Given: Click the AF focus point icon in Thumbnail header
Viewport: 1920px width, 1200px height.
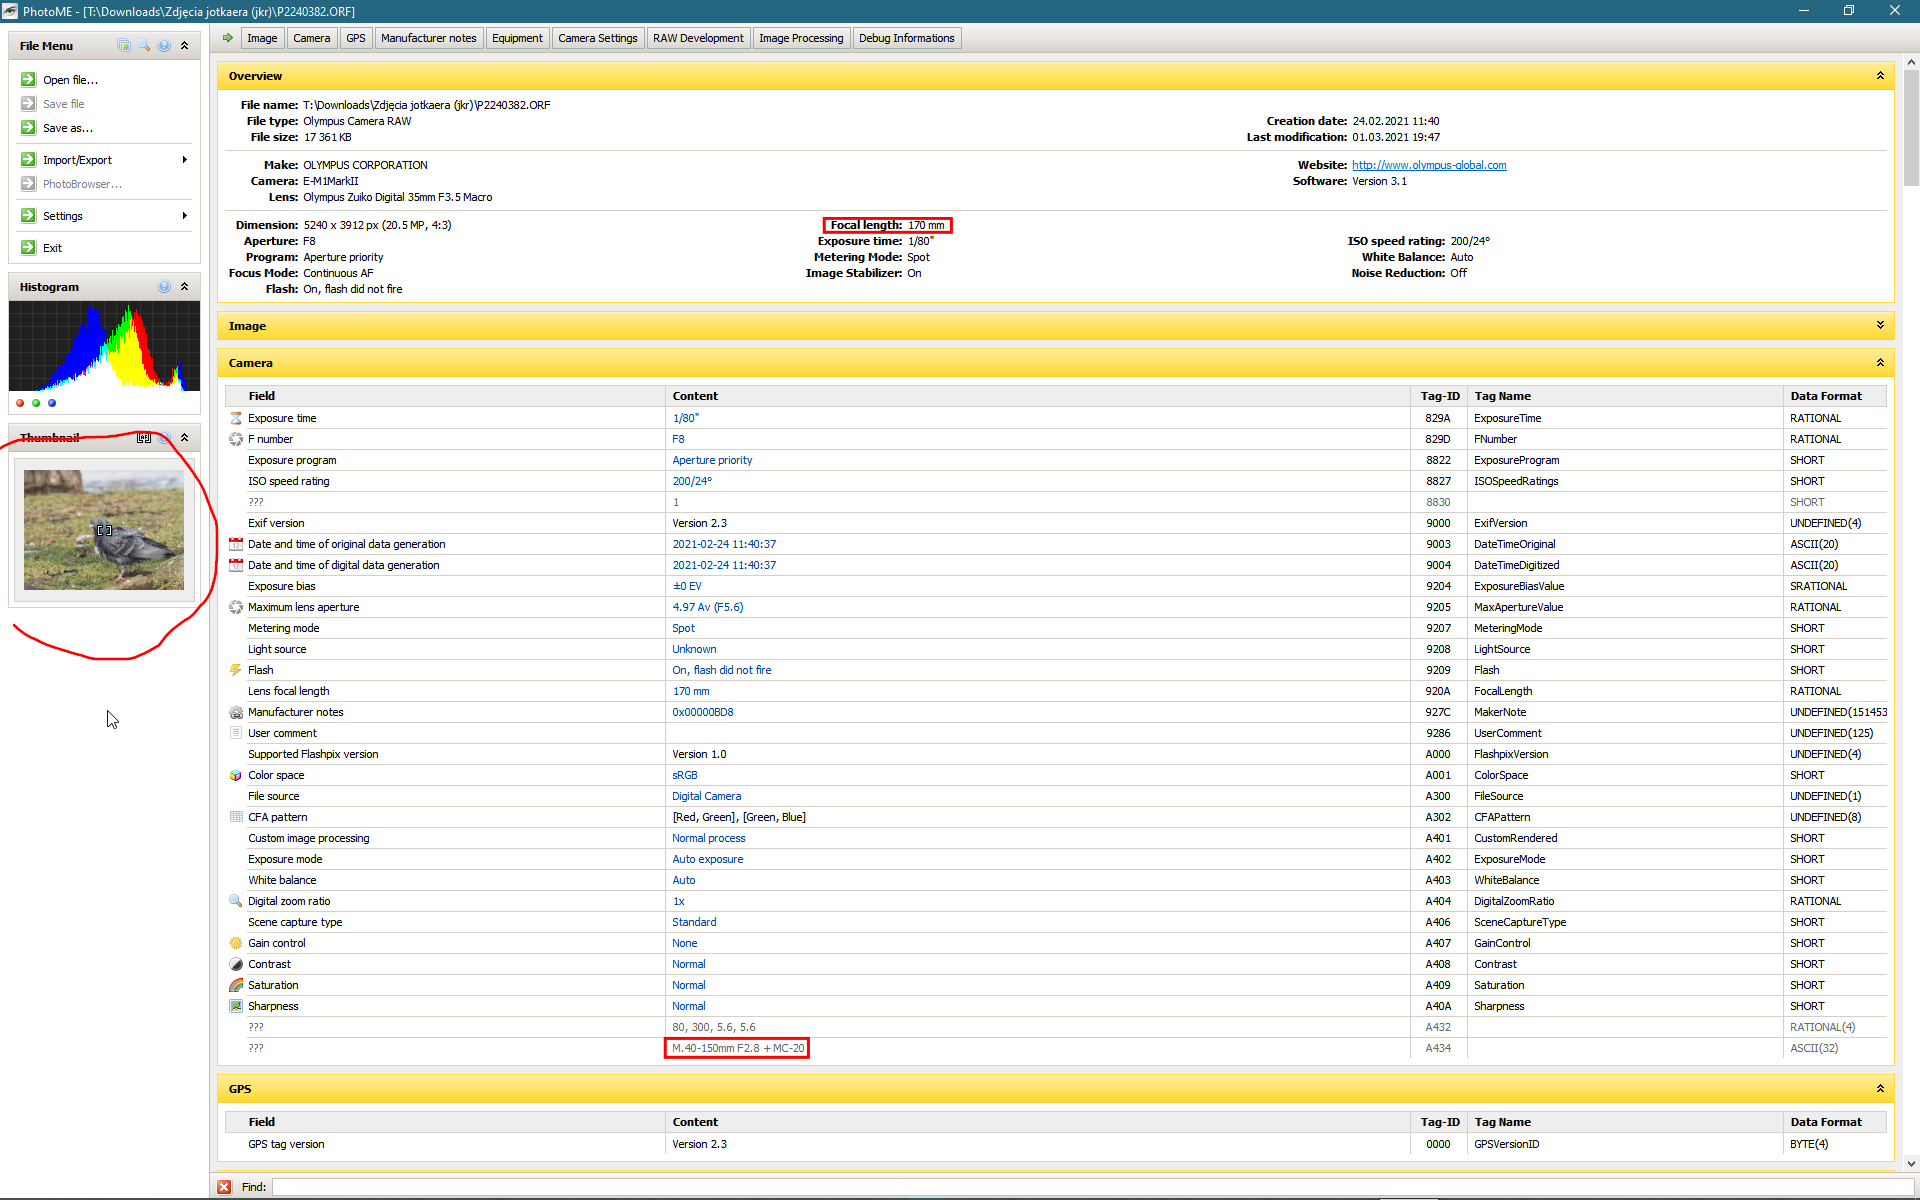Looking at the screenshot, I should [x=144, y=438].
